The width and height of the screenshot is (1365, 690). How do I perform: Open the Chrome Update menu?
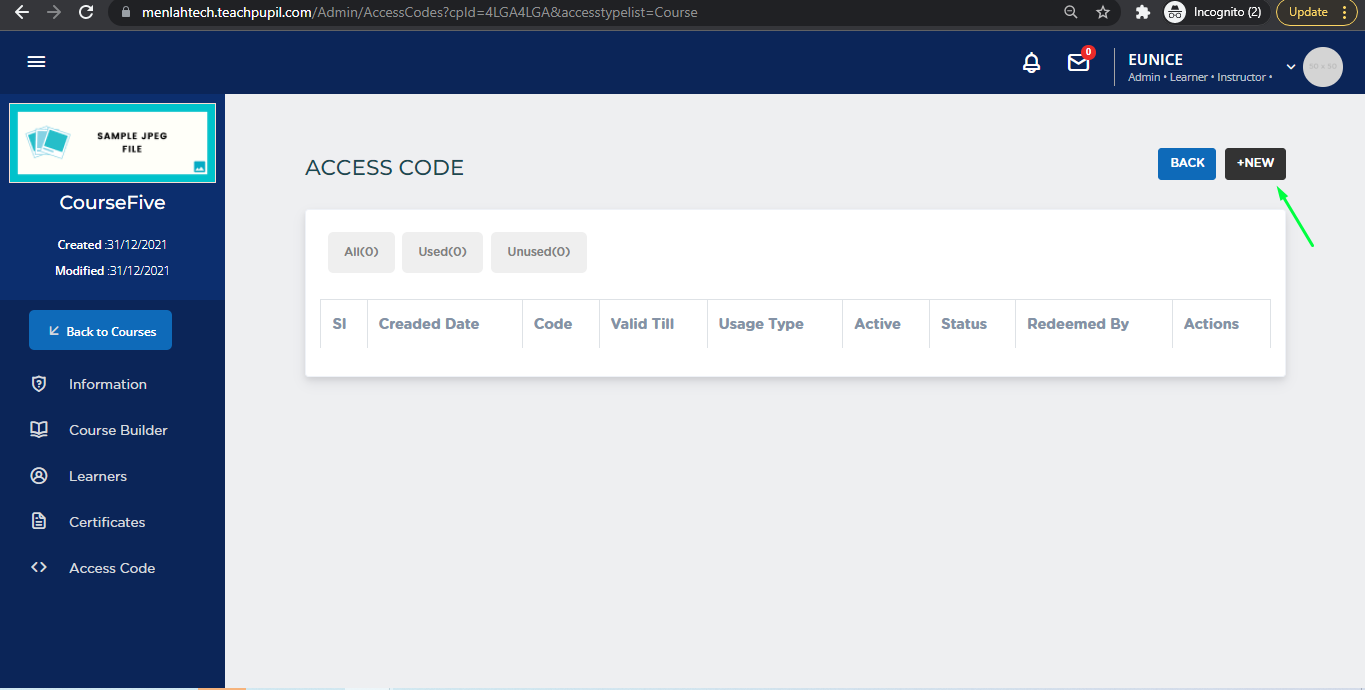(x=1317, y=13)
